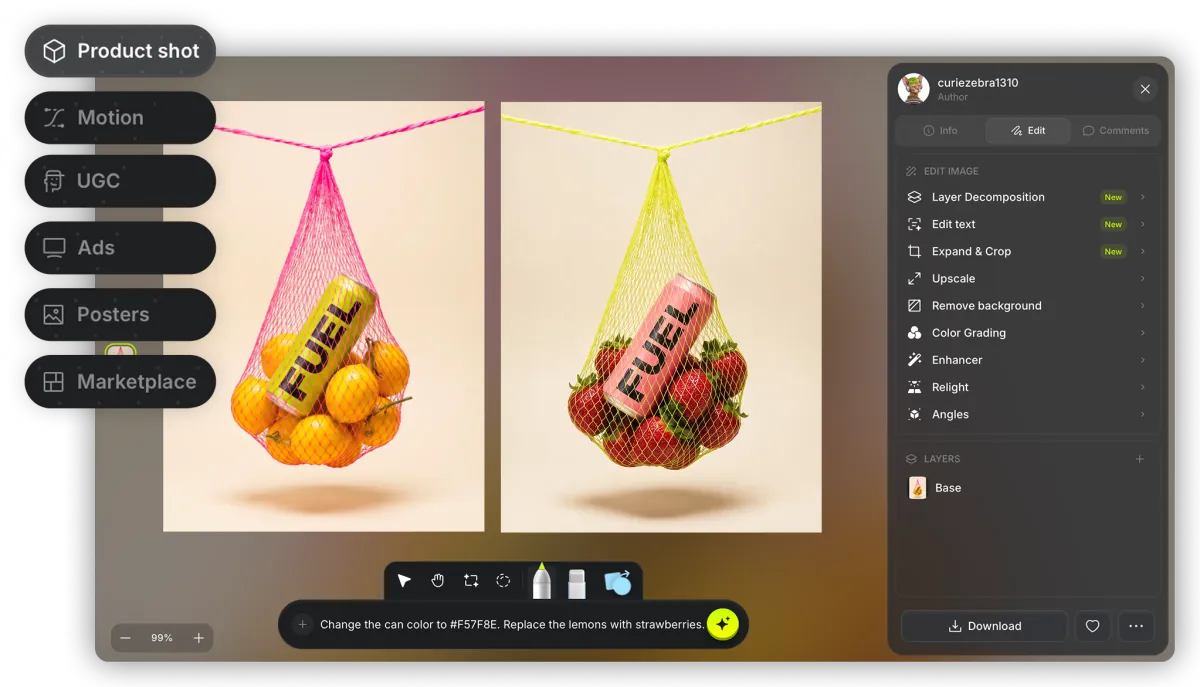Image resolution: width=1200 pixels, height=687 pixels.
Task: Choose the crop frame tool in toolbar
Action: click(x=470, y=581)
